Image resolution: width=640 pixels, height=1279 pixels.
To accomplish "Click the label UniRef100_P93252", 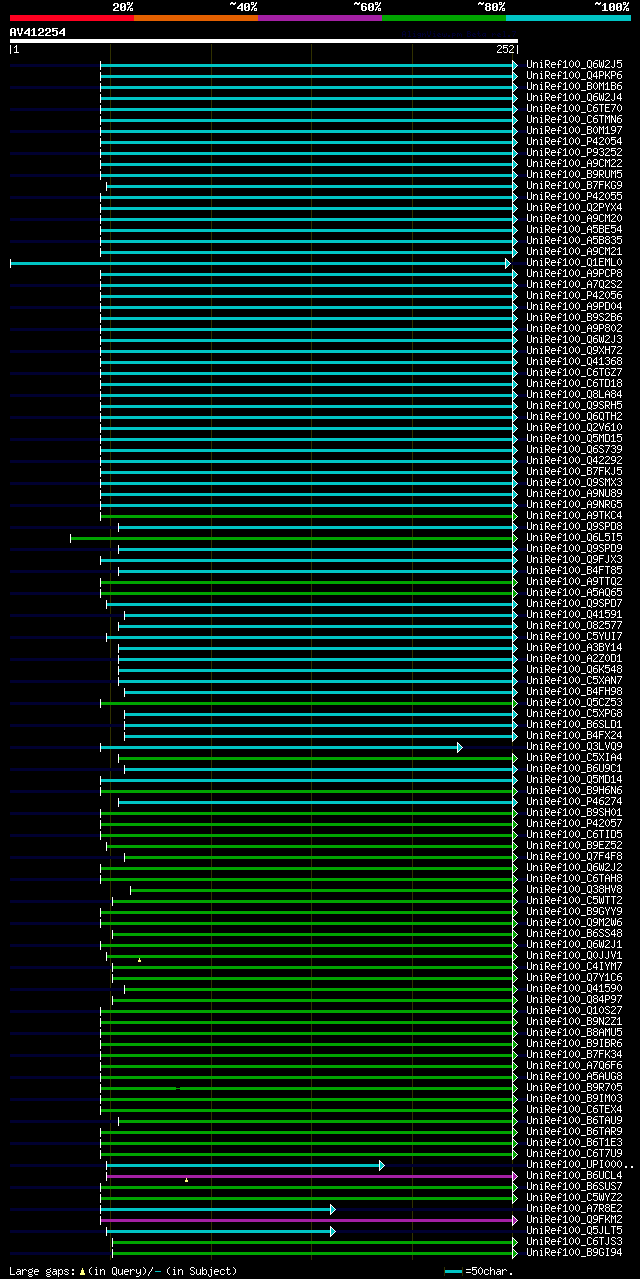I will click(574, 152).
